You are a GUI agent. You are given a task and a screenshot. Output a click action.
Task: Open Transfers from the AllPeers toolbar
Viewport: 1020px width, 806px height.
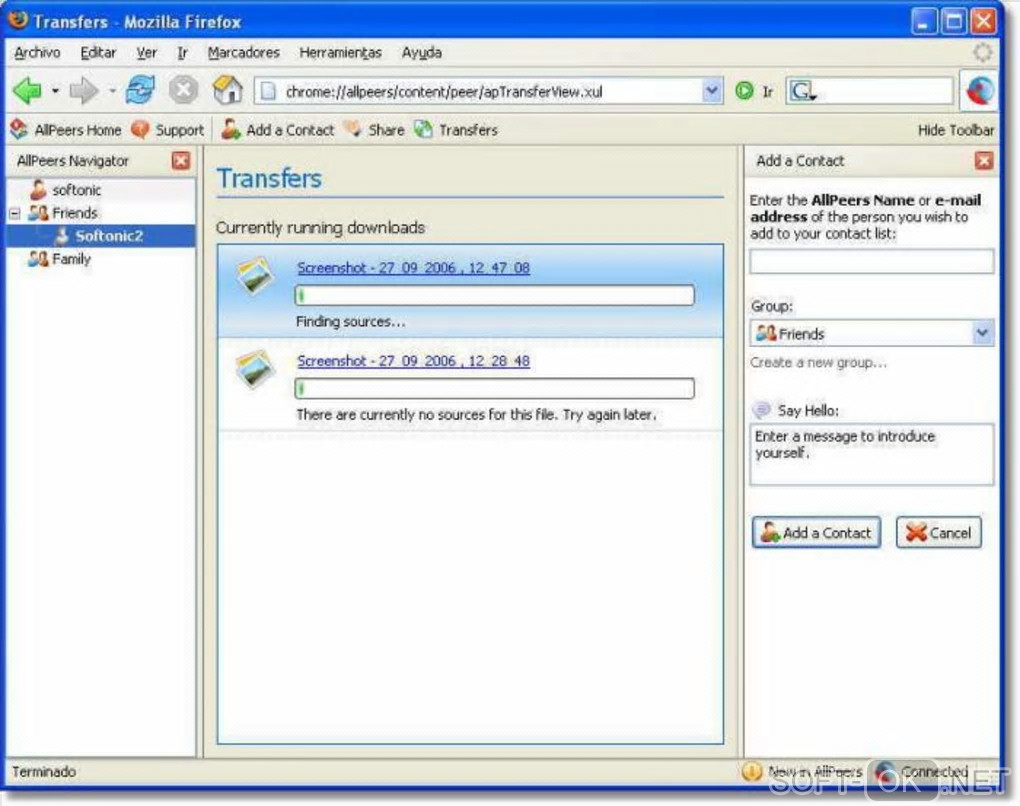455,130
